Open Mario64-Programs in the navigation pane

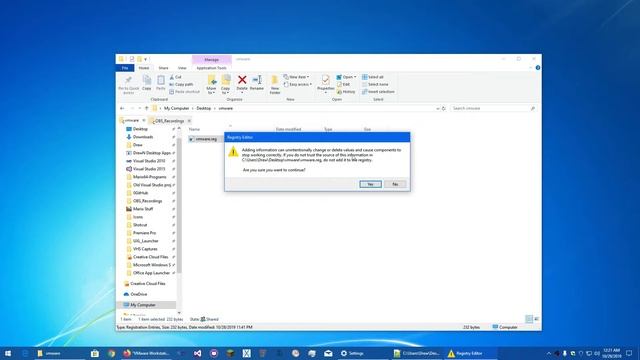[149, 177]
